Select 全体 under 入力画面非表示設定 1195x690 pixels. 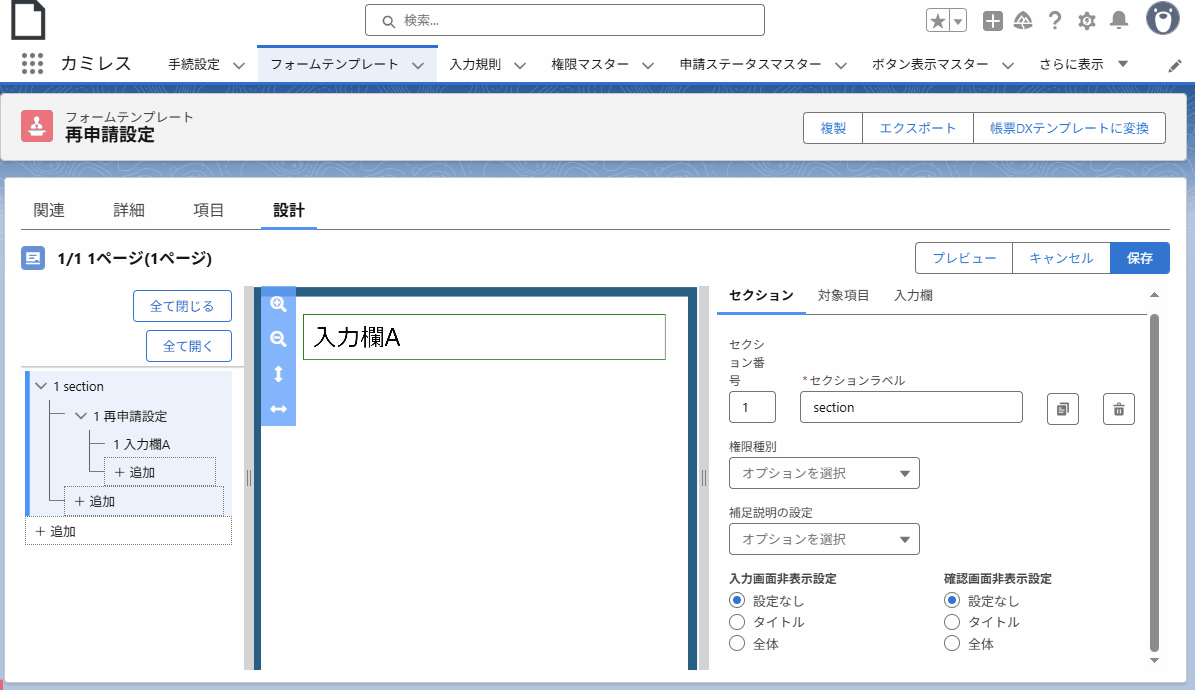[x=737, y=643]
